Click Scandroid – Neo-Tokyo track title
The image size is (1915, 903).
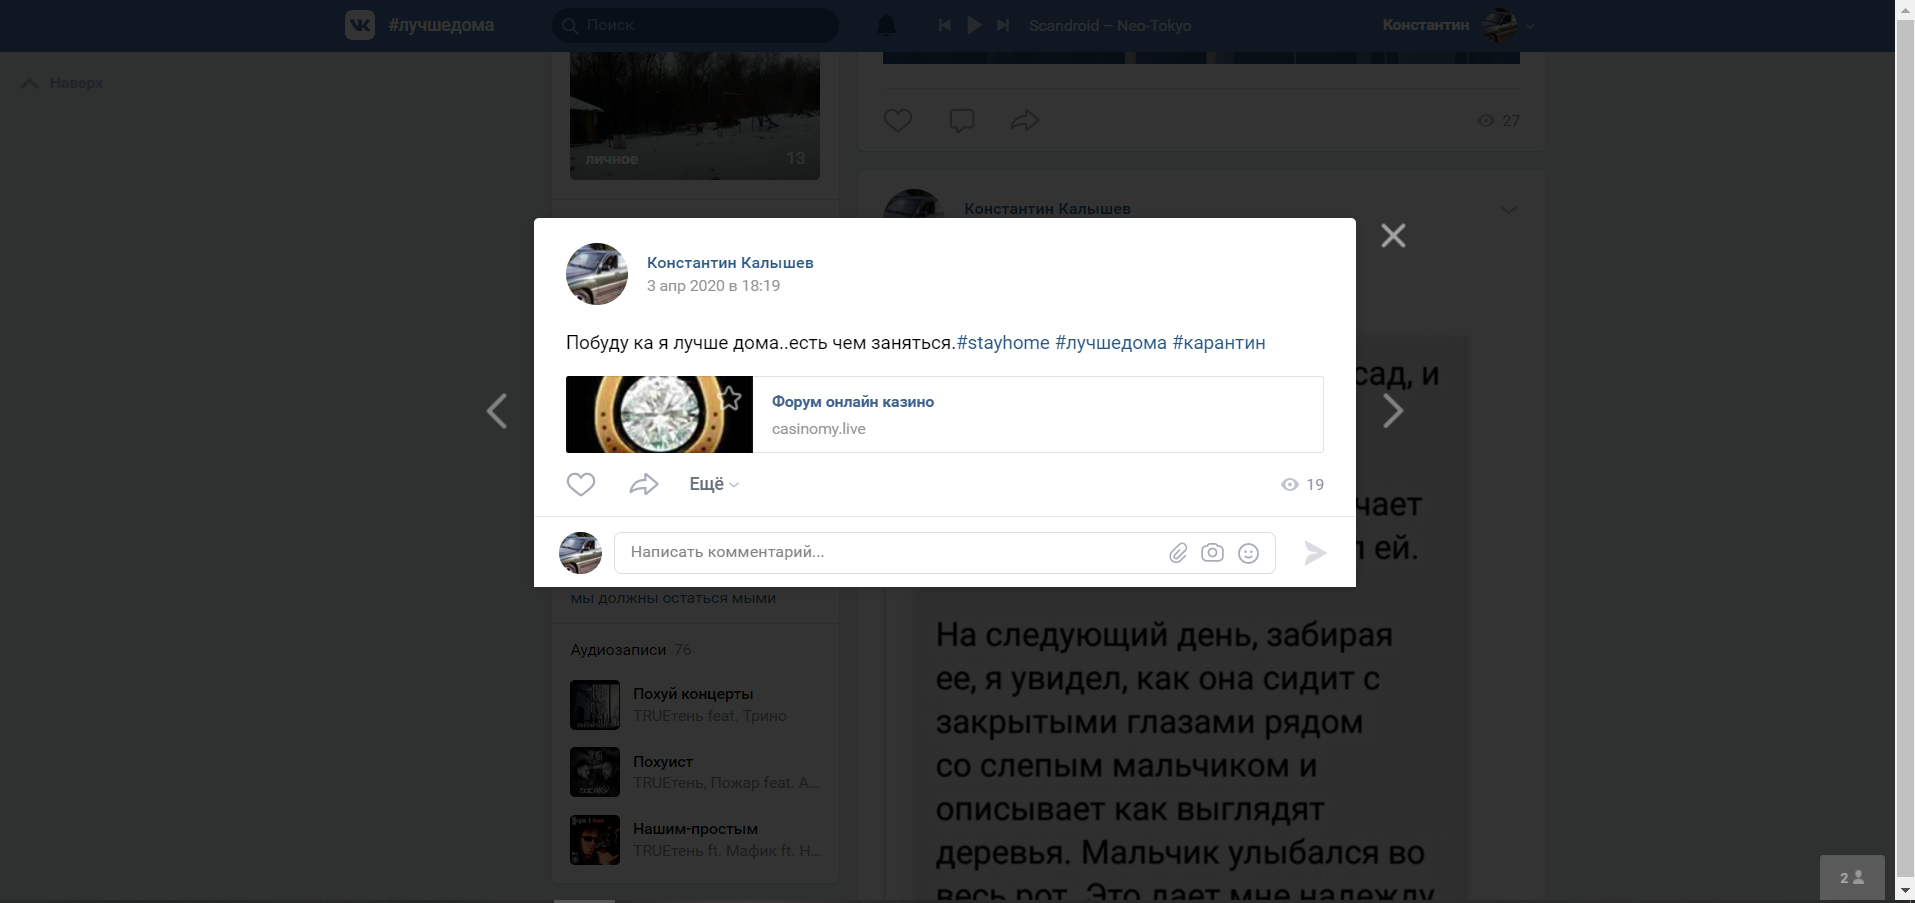[x=1110, y=26]
